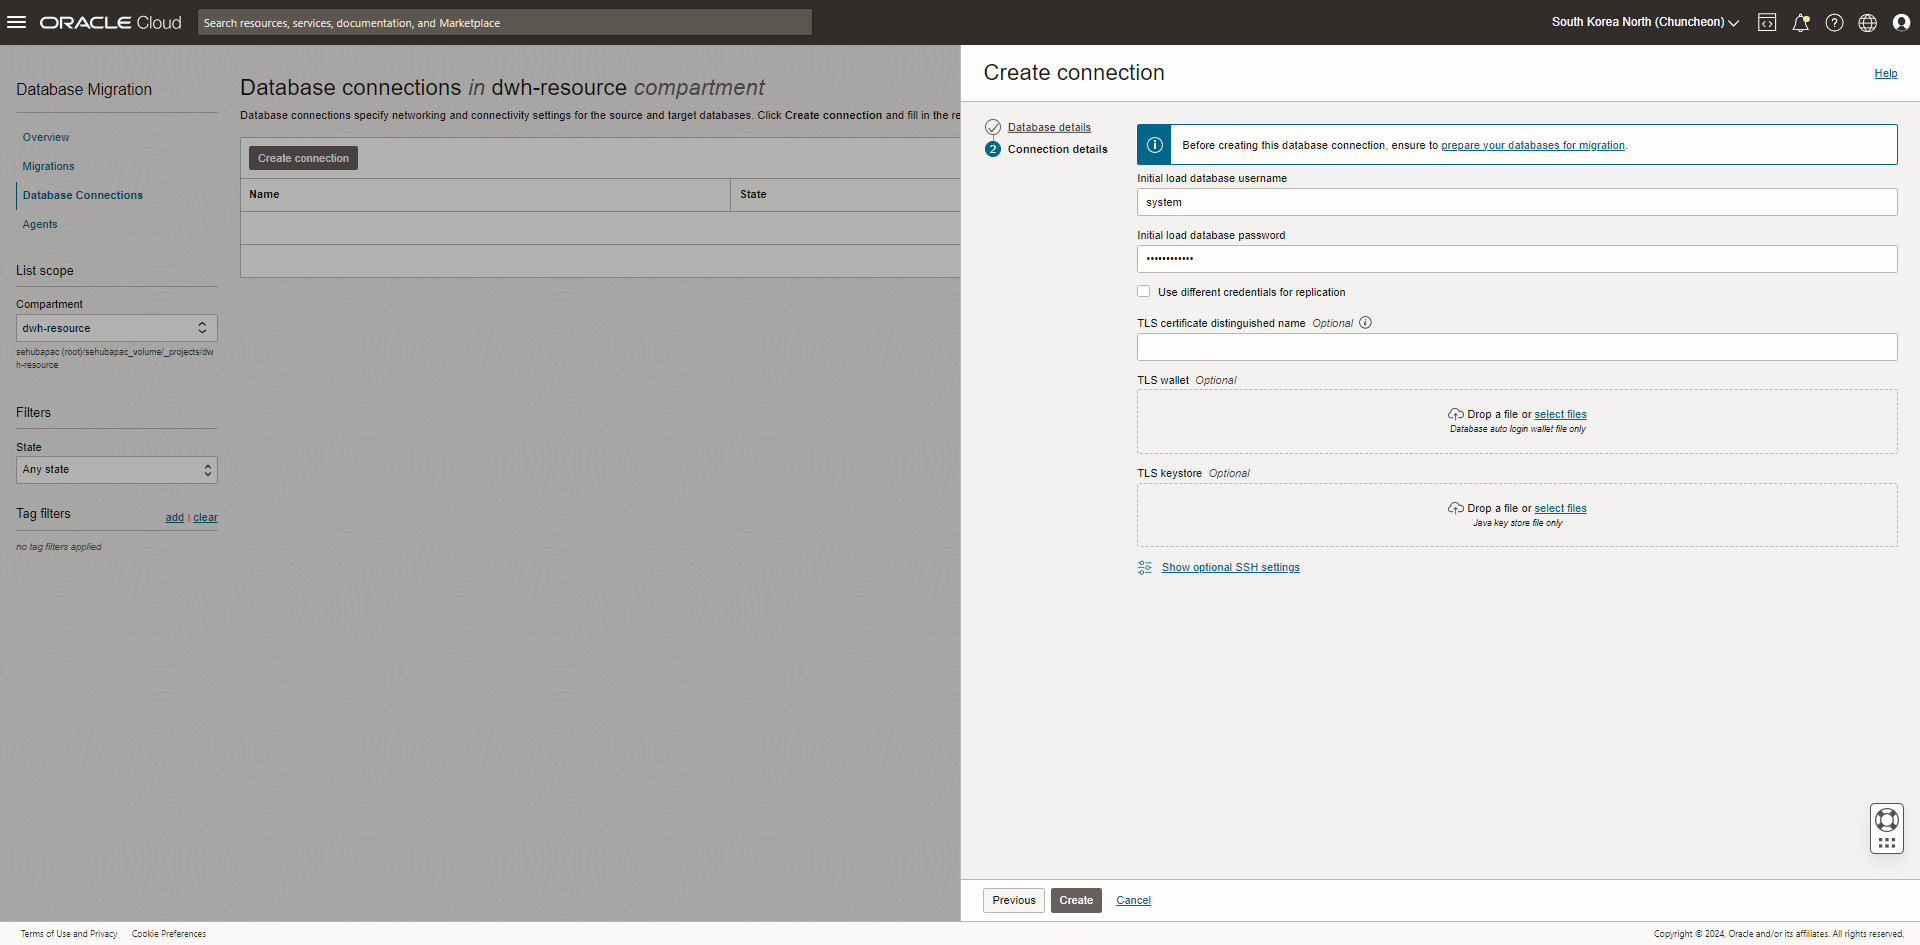
Task: Go back to Database details step
Action: [x=1049, y=127]
